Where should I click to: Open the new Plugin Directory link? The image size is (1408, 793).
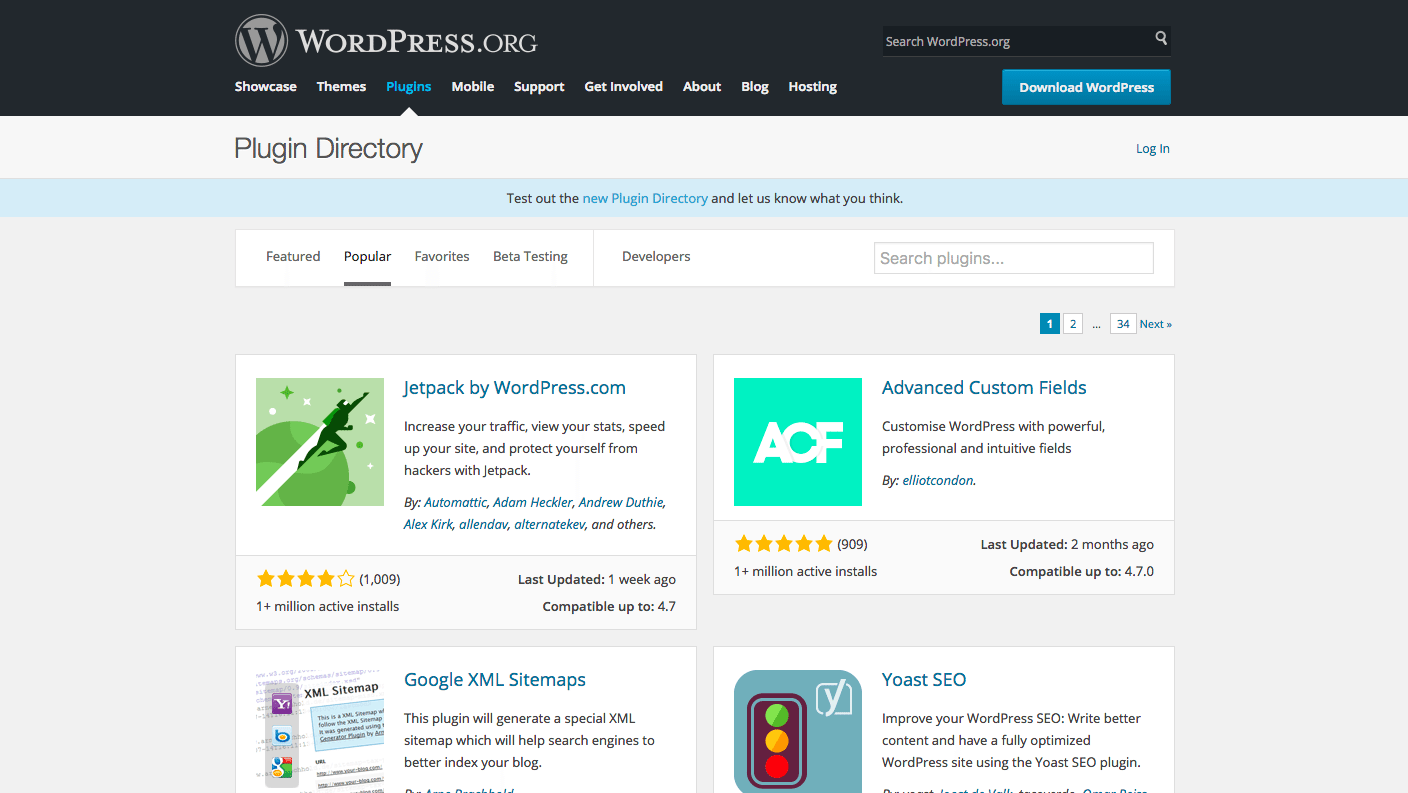(x=645, y=198)
